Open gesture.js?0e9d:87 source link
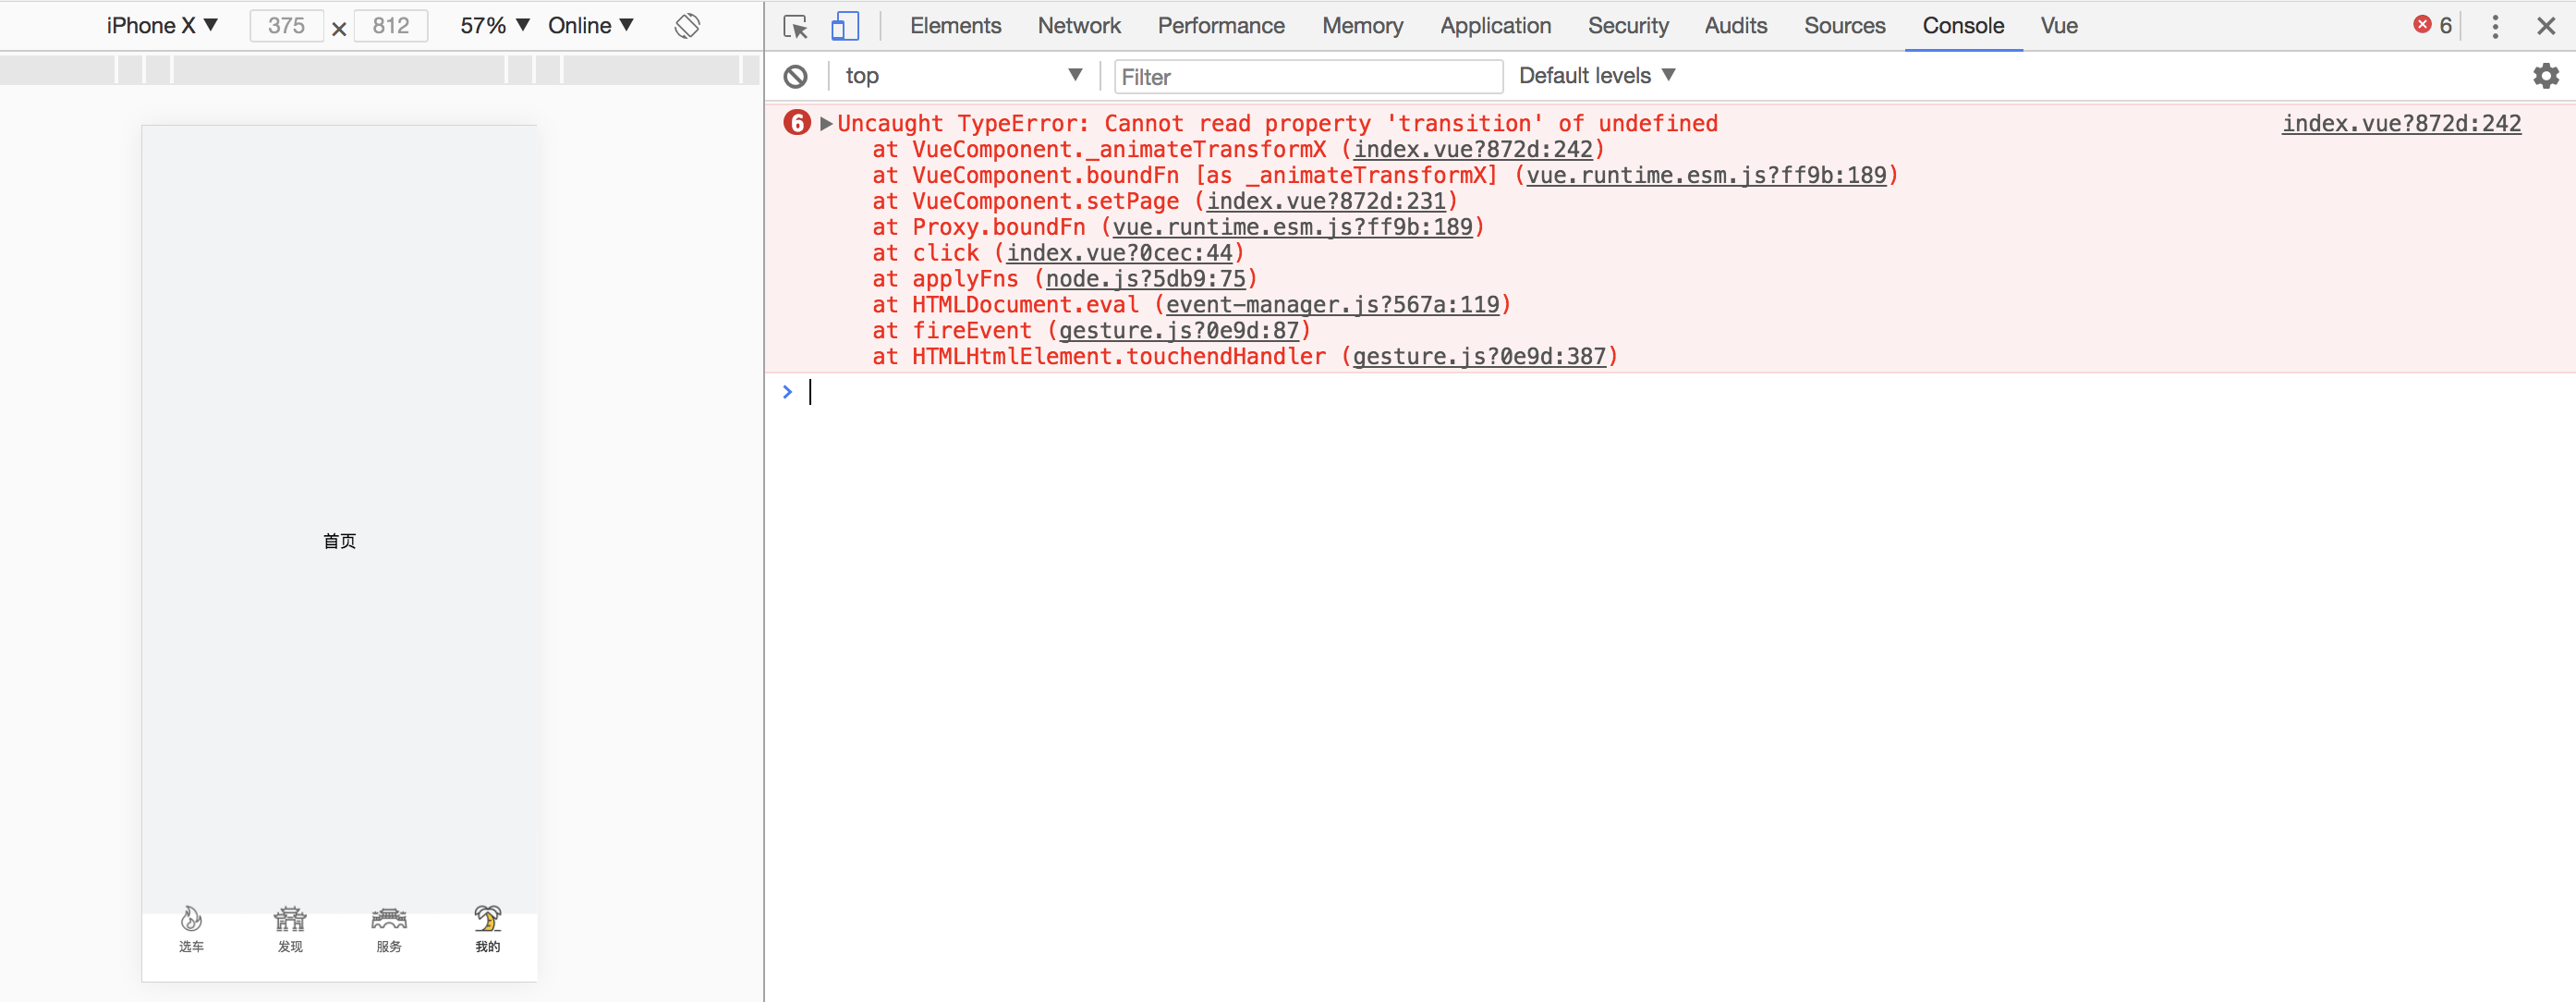This screenshot has height=1002, width=2576. click(x=1179, y=330)
